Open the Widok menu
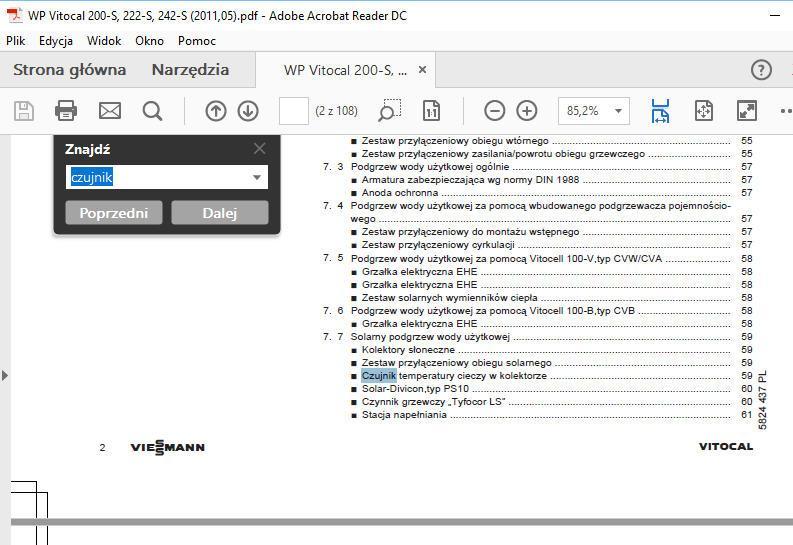This screenshot has width=793, height=545. click(x=104, y=41)
